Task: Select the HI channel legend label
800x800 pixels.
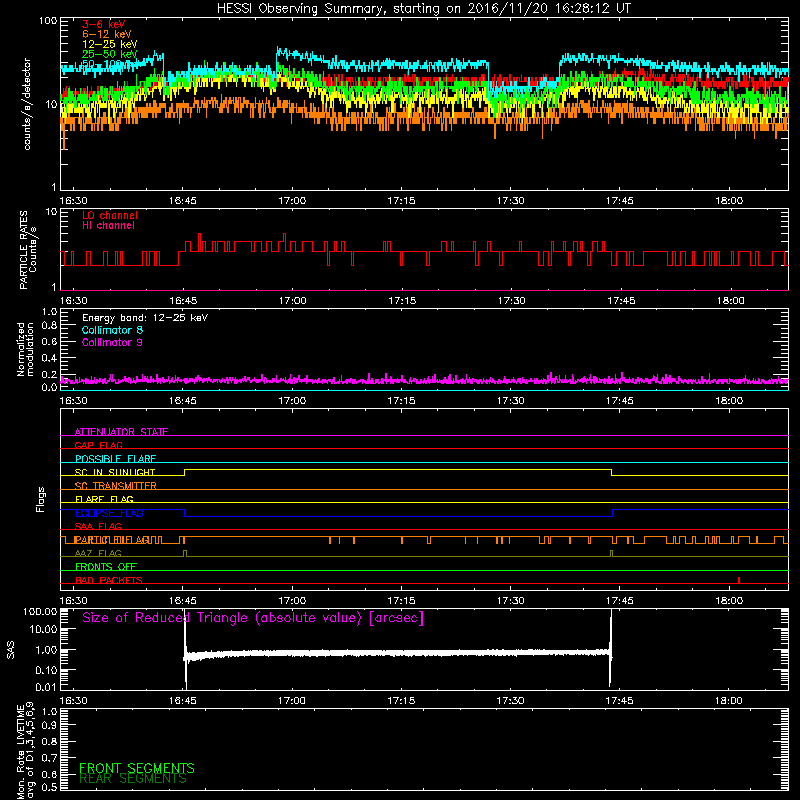Action: click(x=108, y=226)
